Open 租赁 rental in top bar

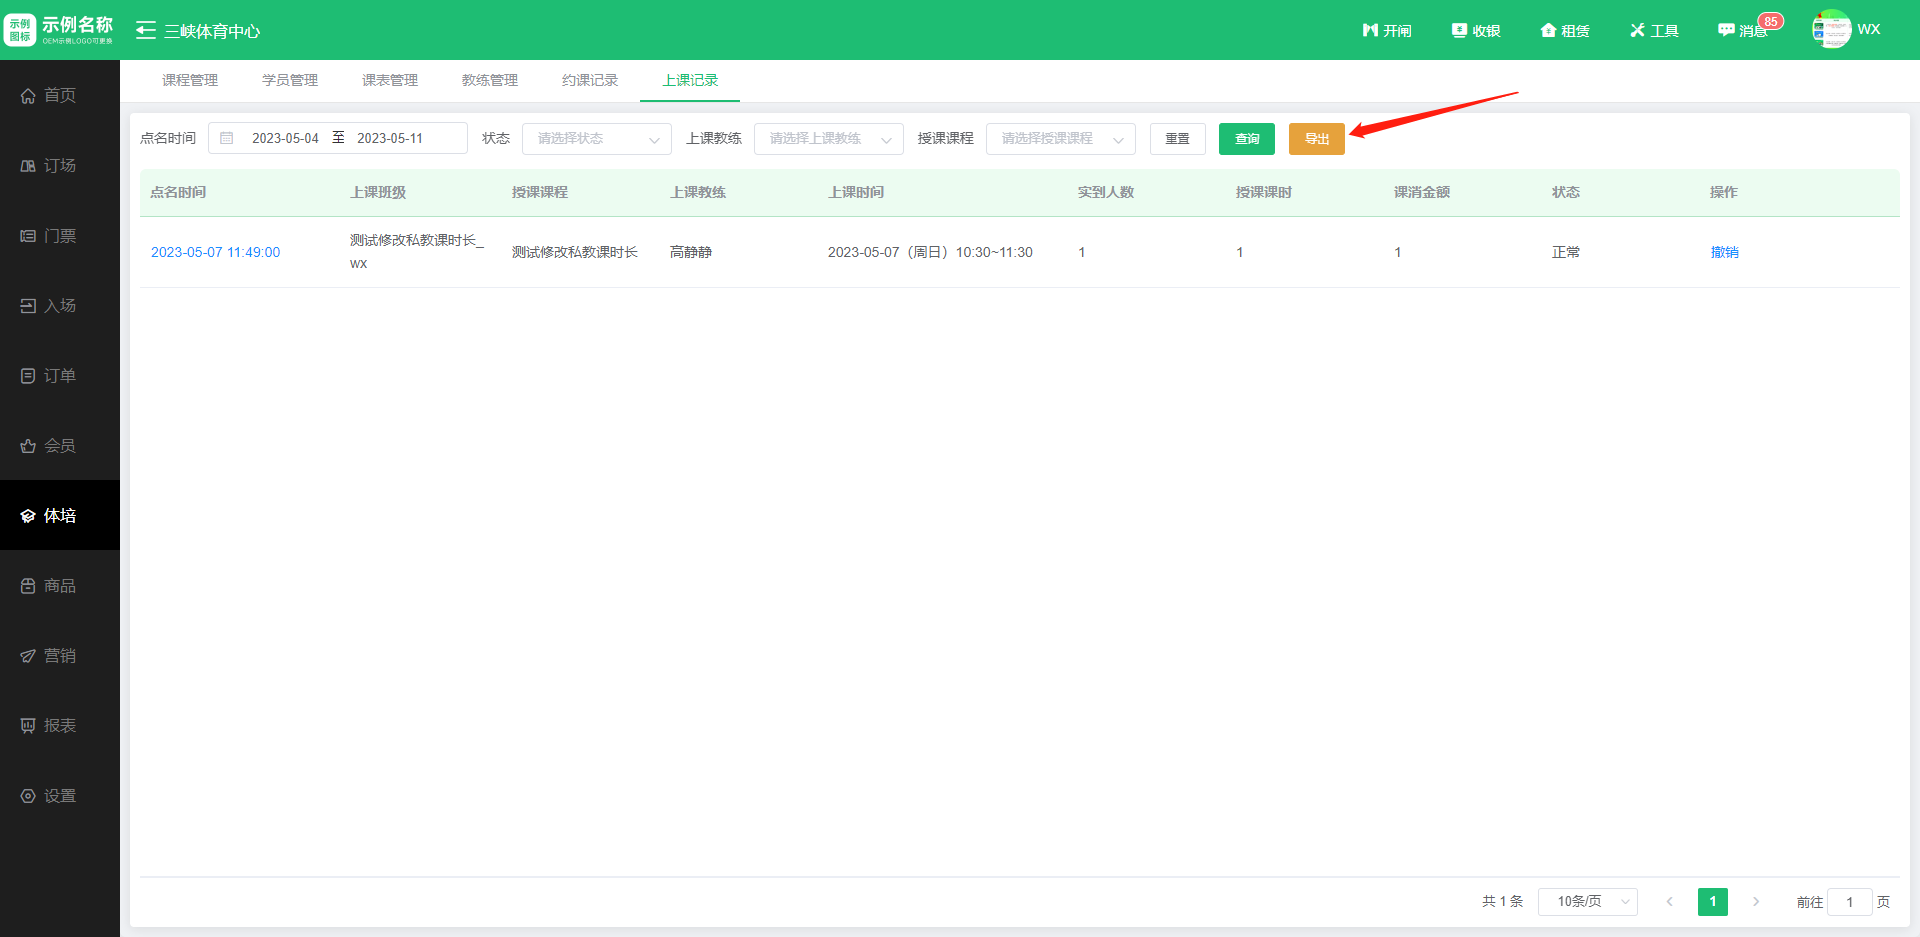(1565, 31)
